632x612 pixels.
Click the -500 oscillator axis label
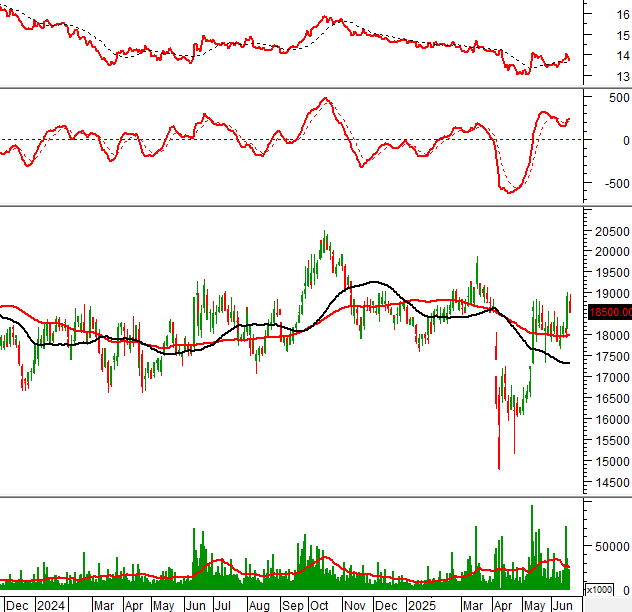[617, 183]
